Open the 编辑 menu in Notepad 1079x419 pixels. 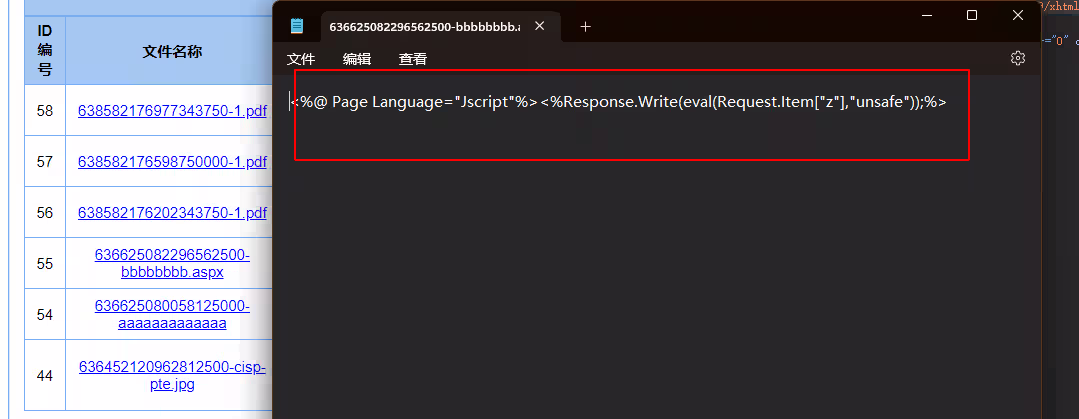pyautogui.click(x=356, y=59)
